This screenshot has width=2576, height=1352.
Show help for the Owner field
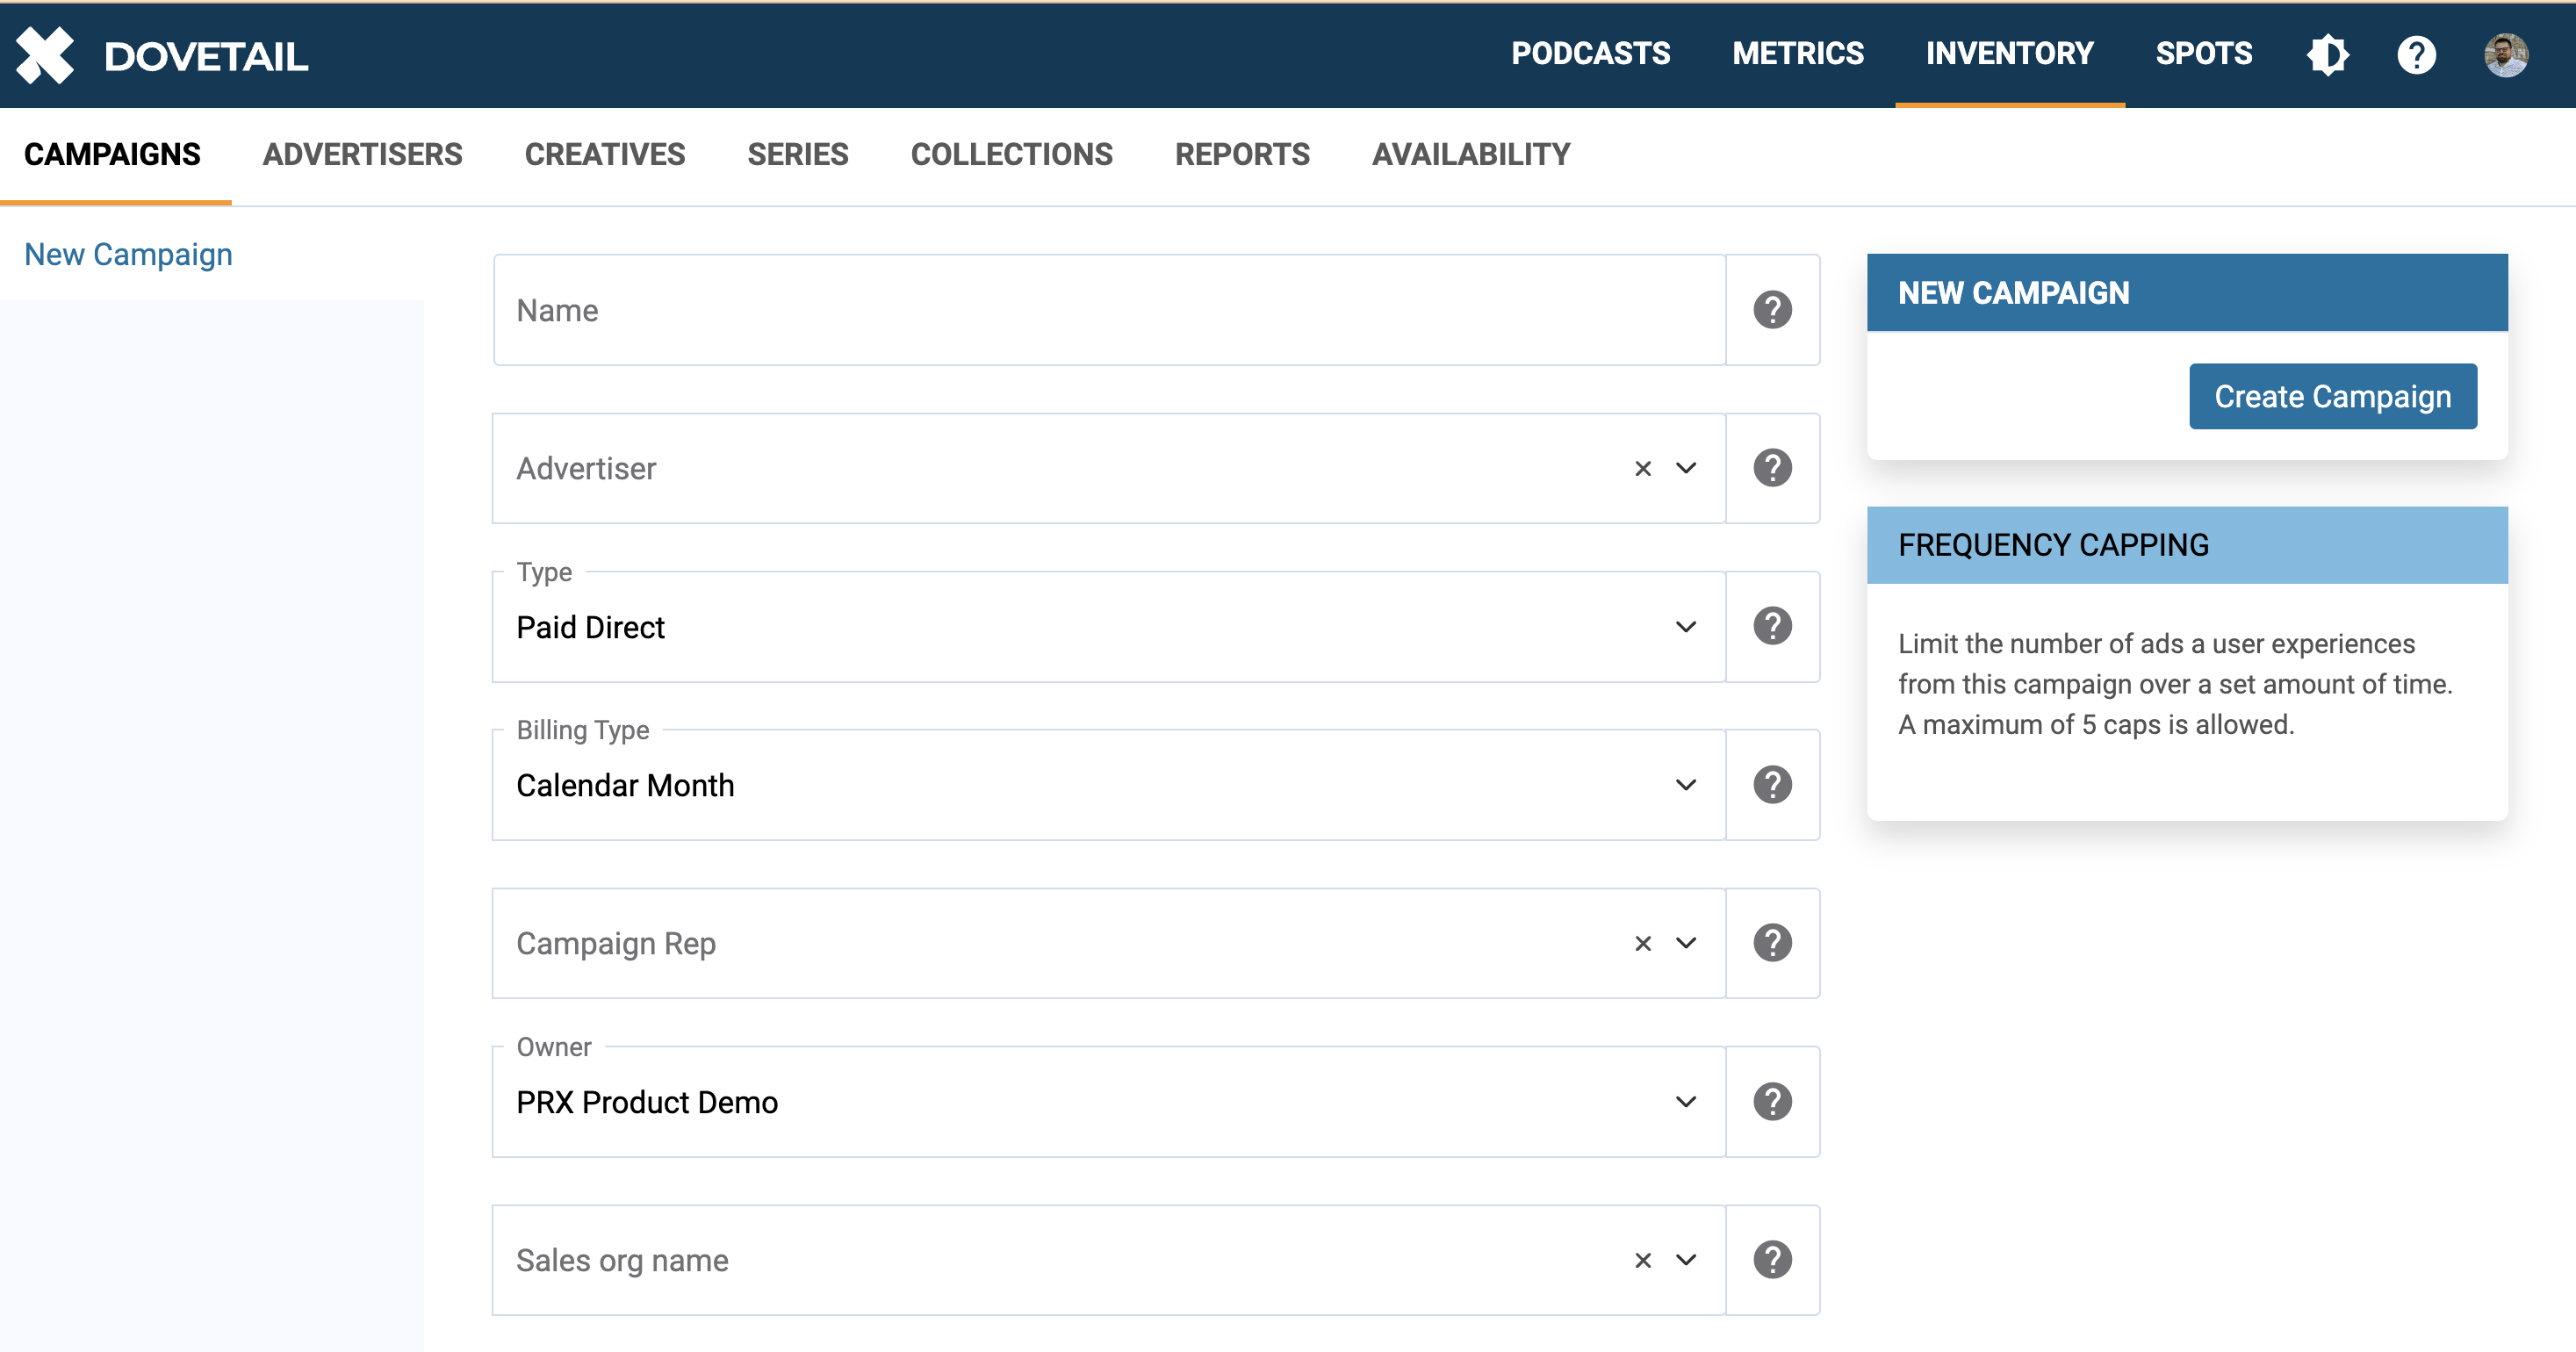click(1772, 1102)
